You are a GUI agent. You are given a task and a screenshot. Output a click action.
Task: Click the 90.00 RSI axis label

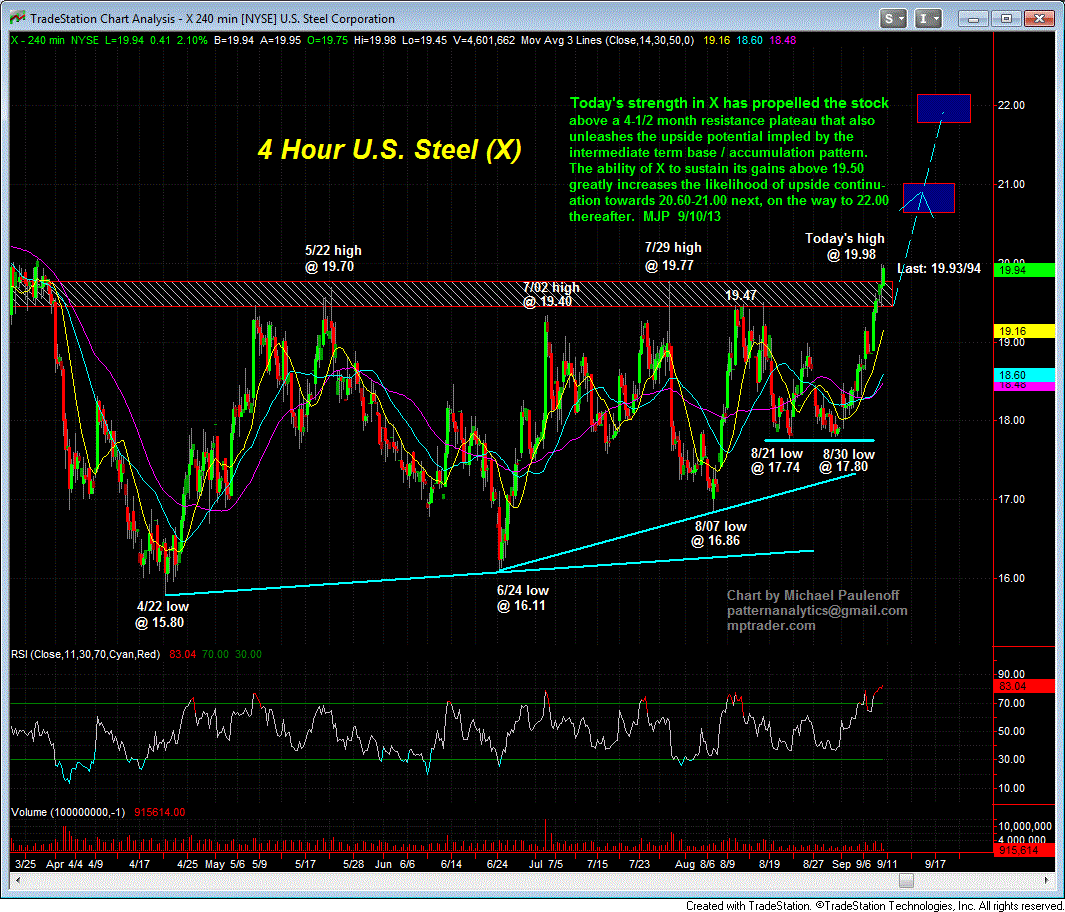(1011, 674)
